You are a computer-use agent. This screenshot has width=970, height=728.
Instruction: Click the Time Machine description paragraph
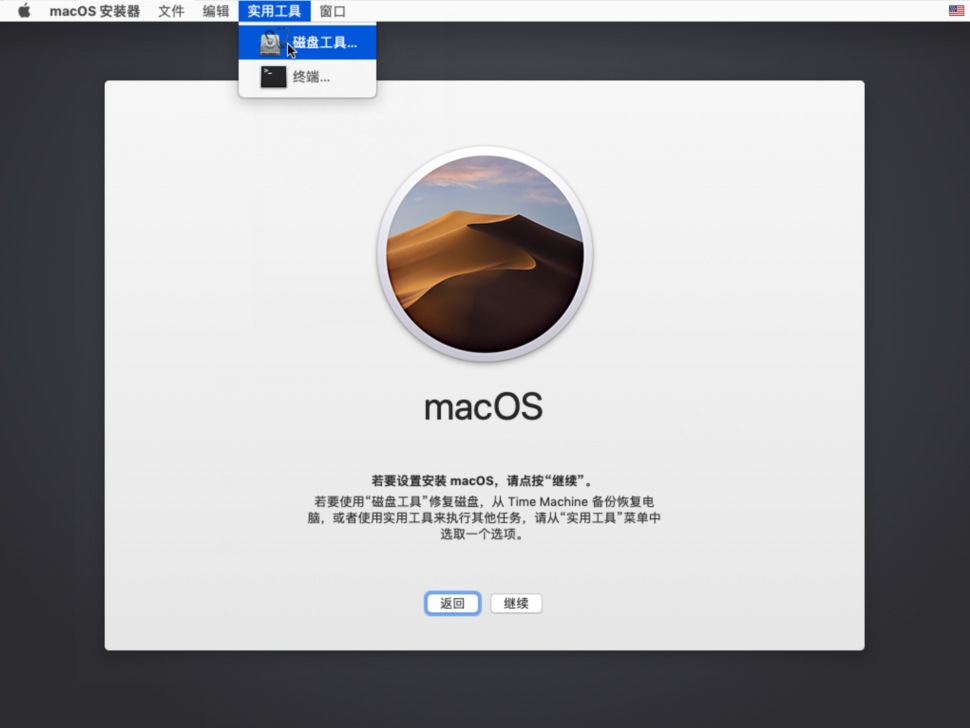(484, 517)
